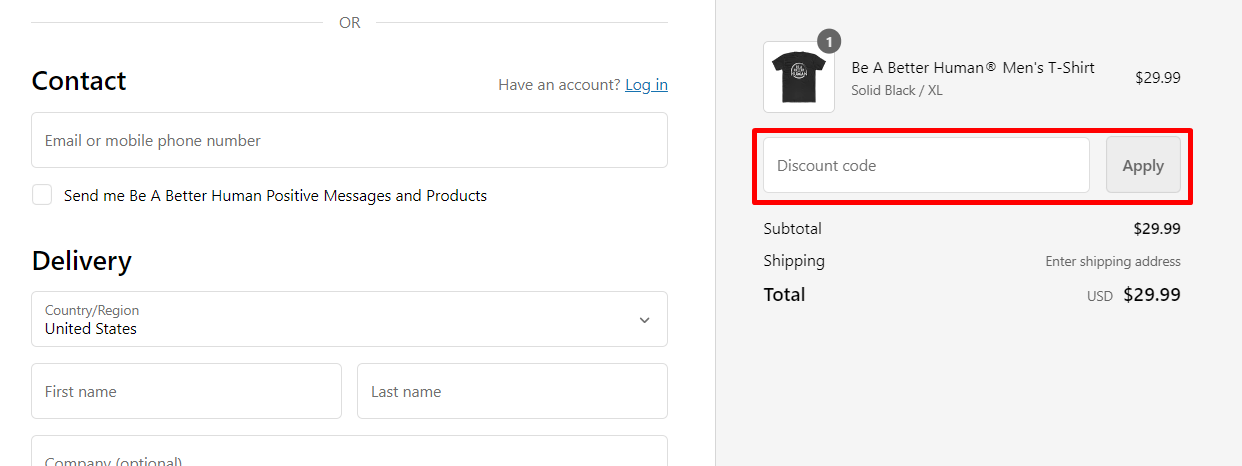Select the Company (optional) field
This screenshot has height=466, width=1242.
tap(349, 451)
